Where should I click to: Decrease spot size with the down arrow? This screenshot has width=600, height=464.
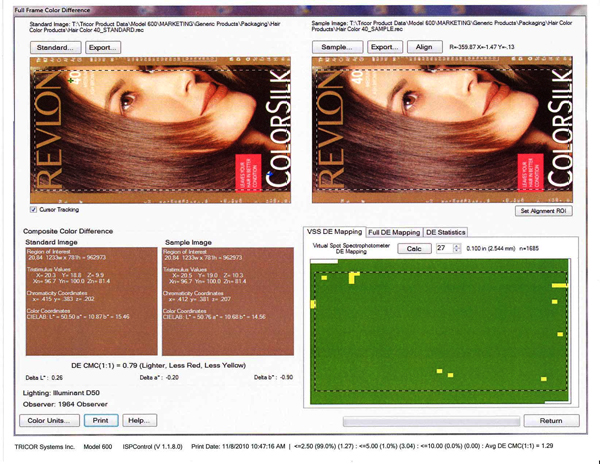(x=457, y=251)
